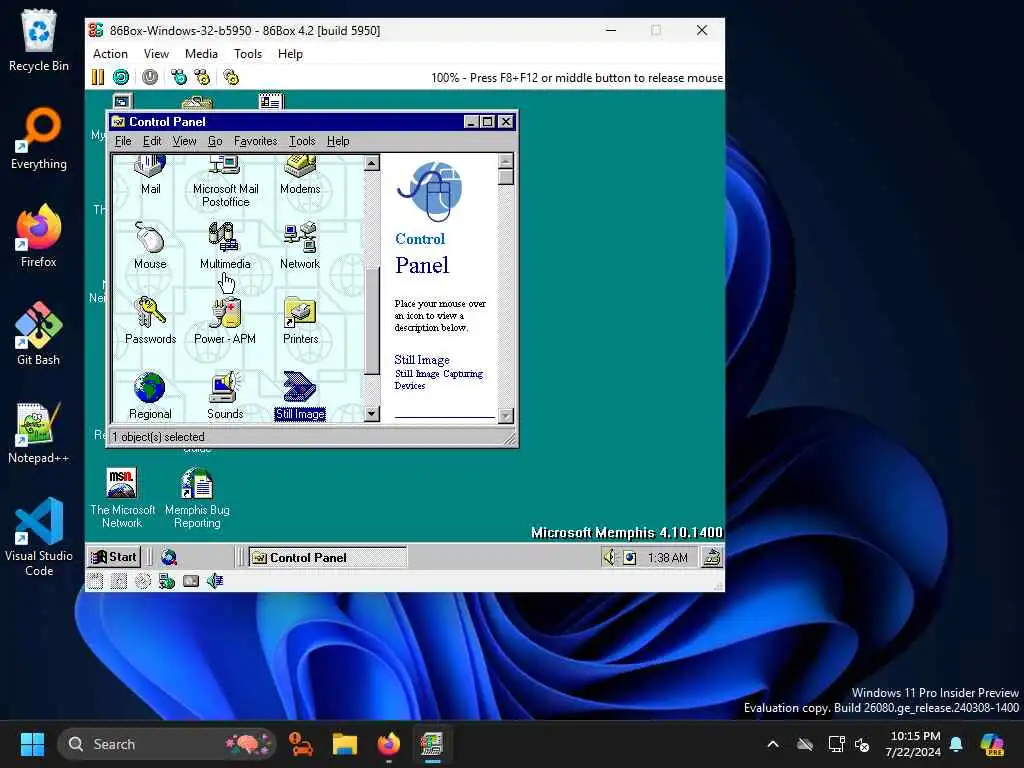Image resolution: width=1024 pixels, height=768 pixels.
Task: Open the 86Box Help menu
Action: (290, 54)
